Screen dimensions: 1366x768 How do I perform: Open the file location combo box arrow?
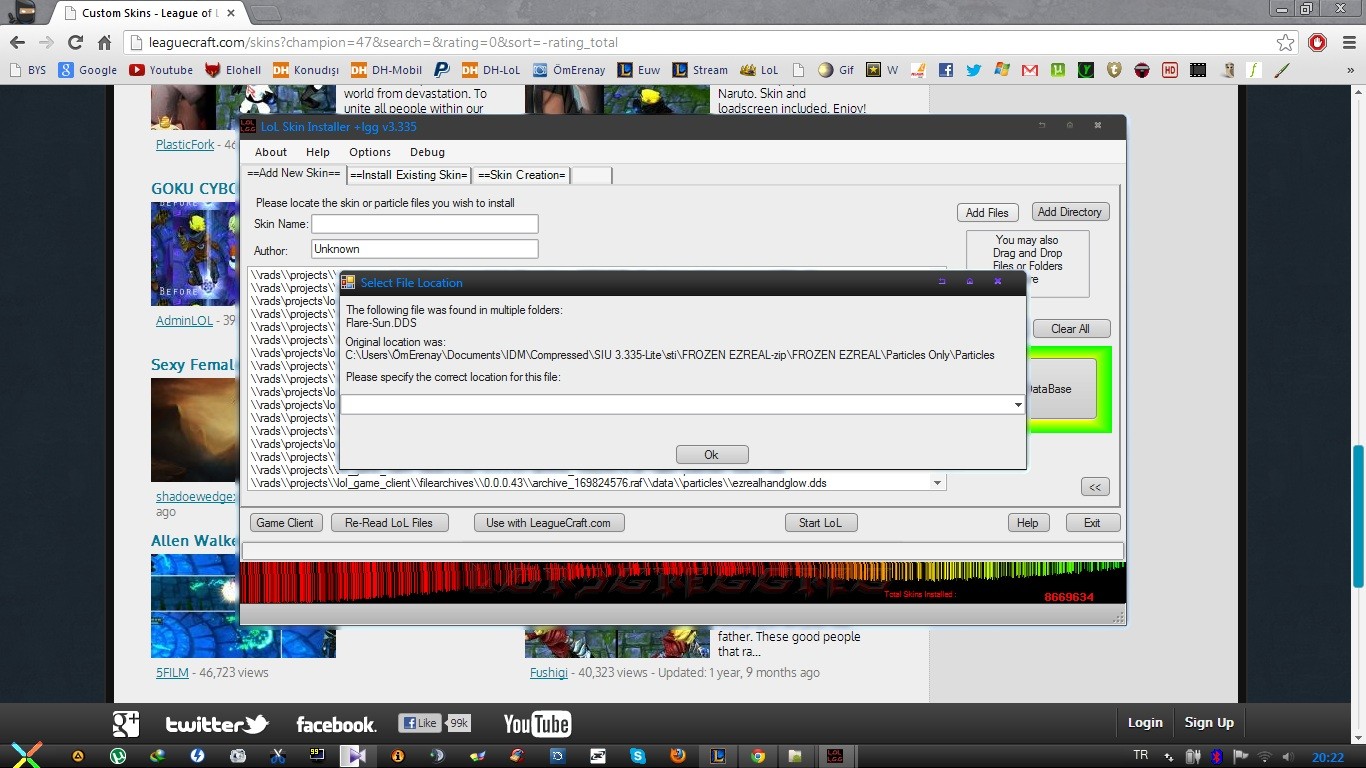click(1018, 405)
